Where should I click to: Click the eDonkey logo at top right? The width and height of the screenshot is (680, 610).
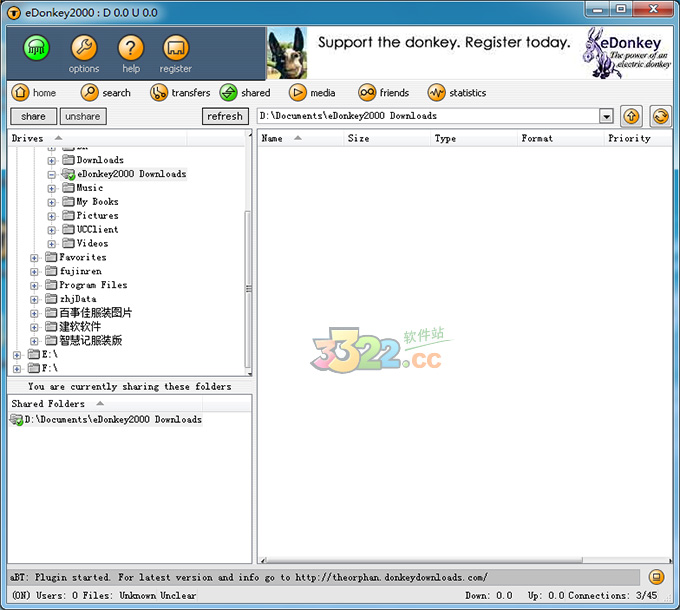pos(627,53)
